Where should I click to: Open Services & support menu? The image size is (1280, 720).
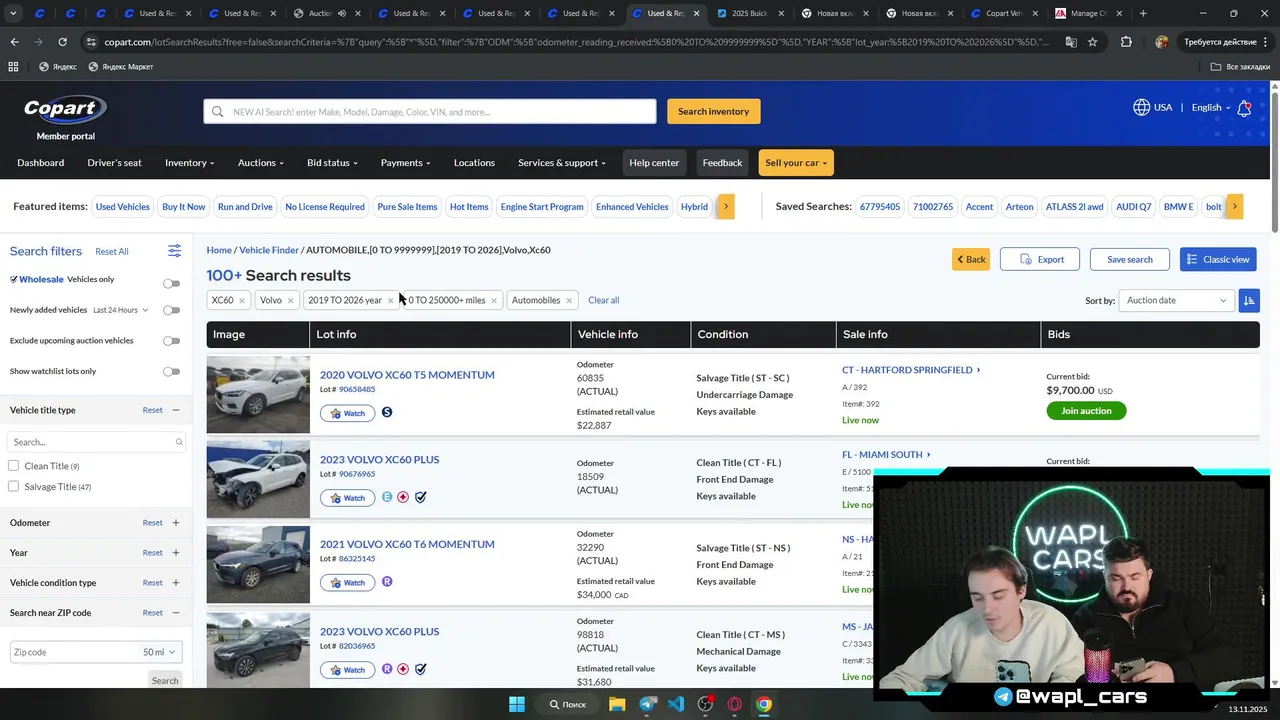point(562,163)
